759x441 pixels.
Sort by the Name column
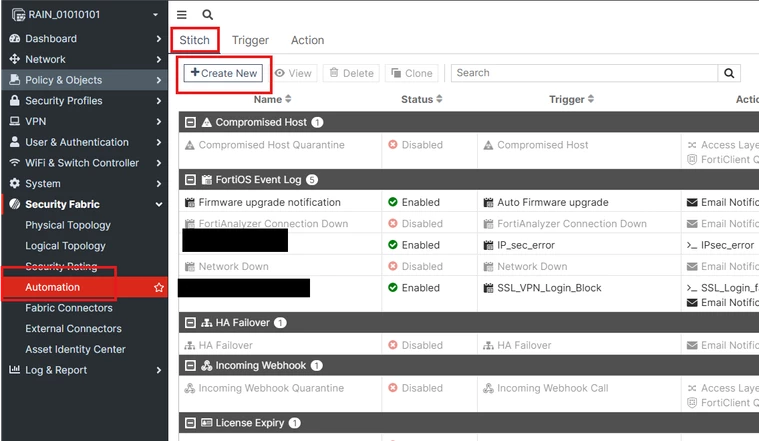[273, 99]
